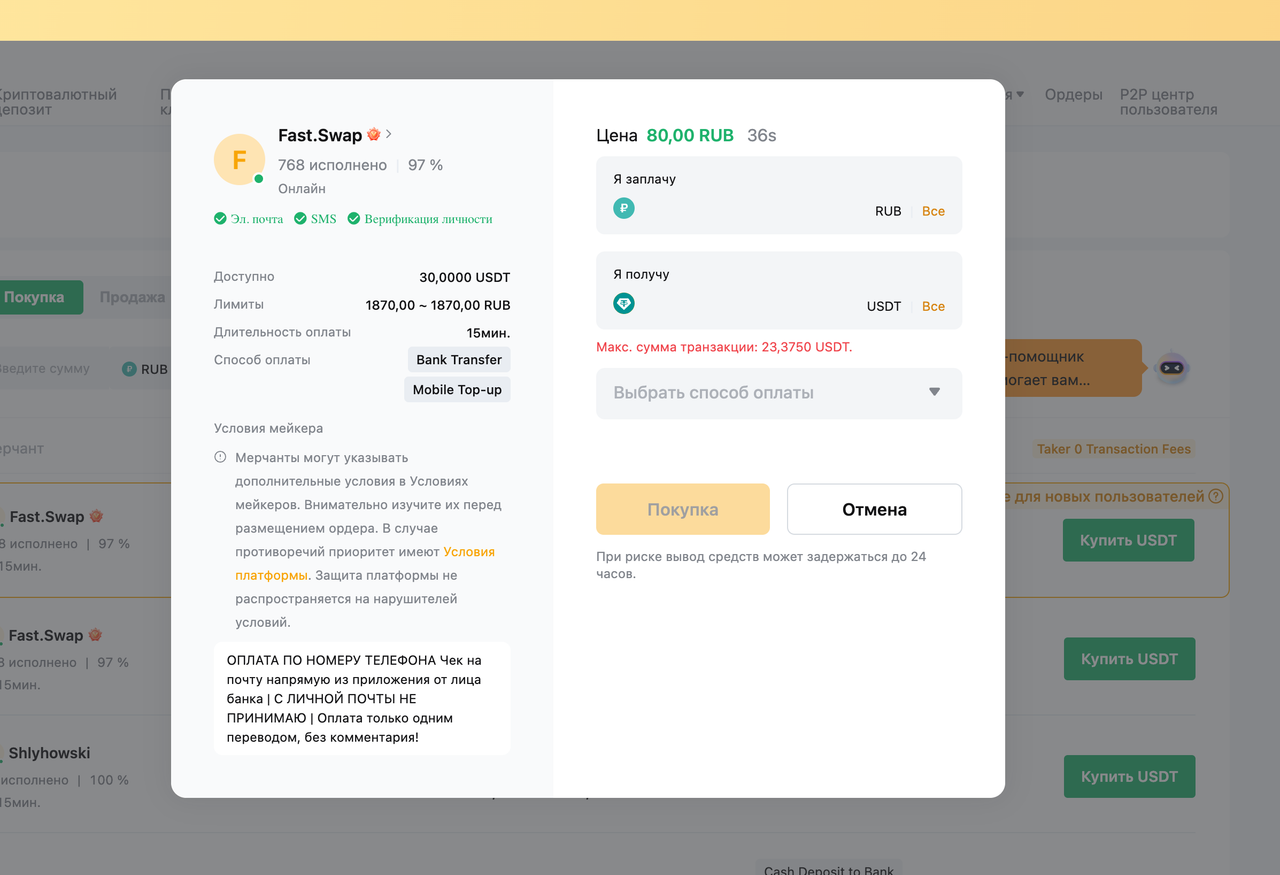
Task: Click the ruble coin icon under "Я заплачу"
Action: point(623,208)
